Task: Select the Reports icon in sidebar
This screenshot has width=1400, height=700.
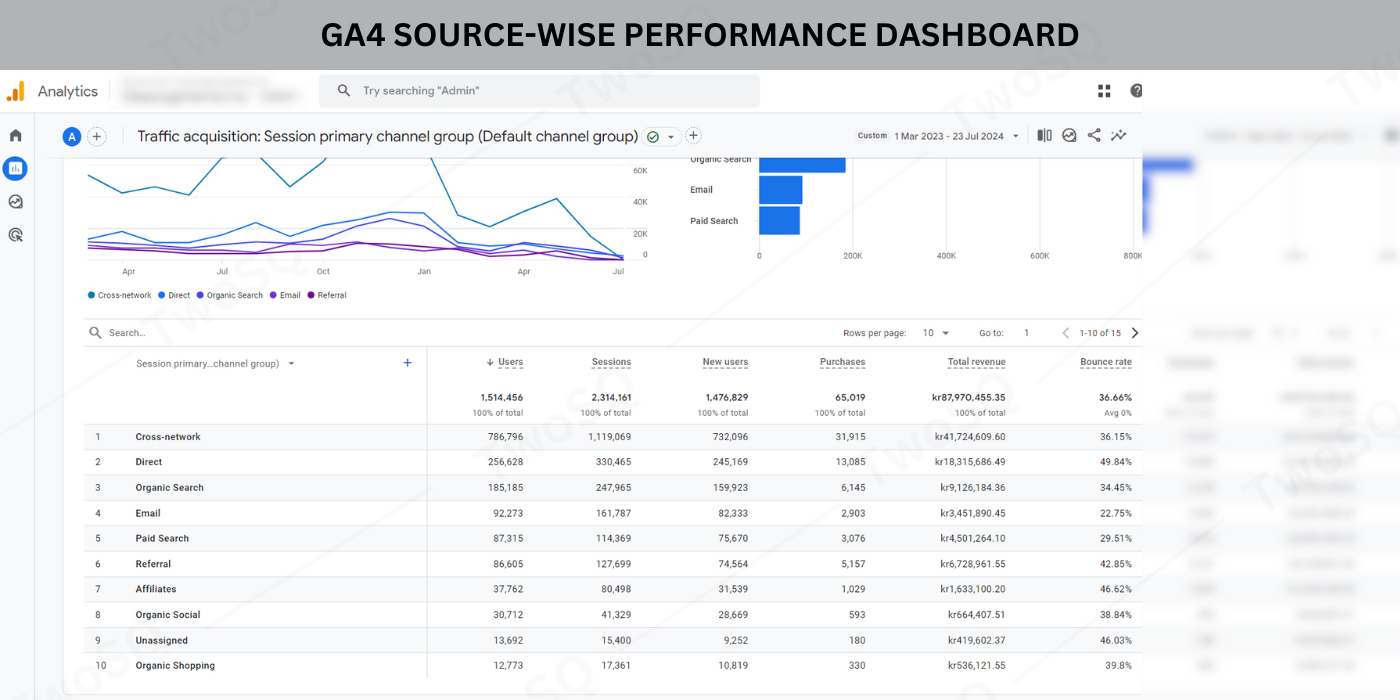Action: click(15, 168)
